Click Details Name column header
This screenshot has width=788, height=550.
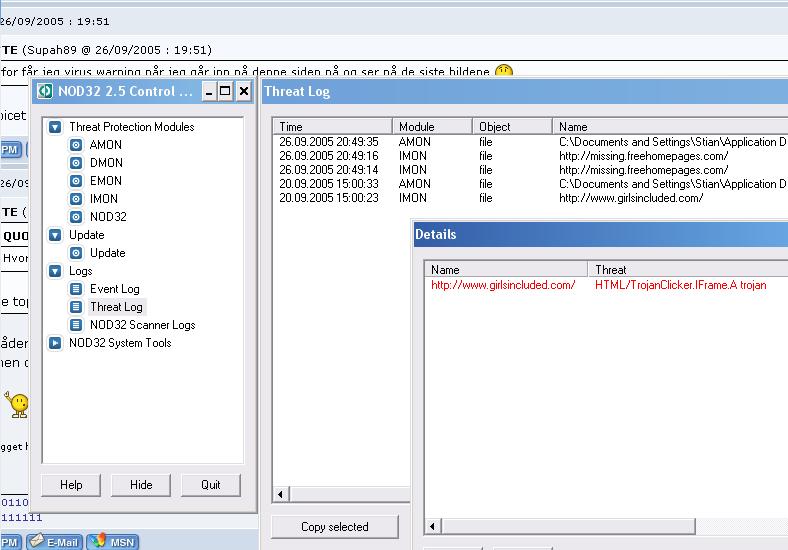pos(506,269)
